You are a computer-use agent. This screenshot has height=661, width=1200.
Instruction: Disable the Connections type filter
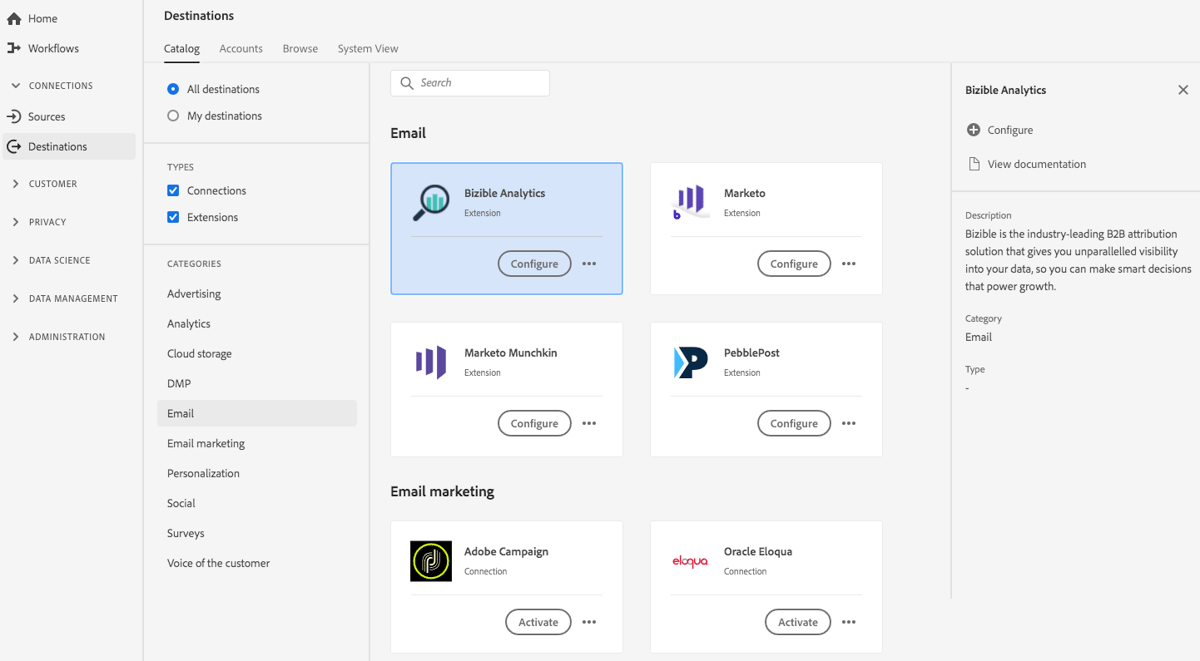pyautogui.click(x=173, y=190)
